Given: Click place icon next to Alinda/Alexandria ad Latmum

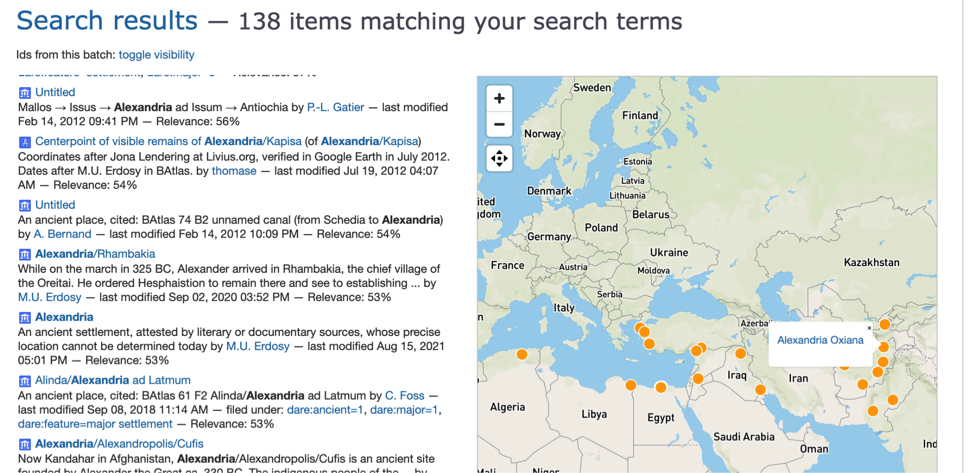Looking at the screenshot, I should (25, 380).
